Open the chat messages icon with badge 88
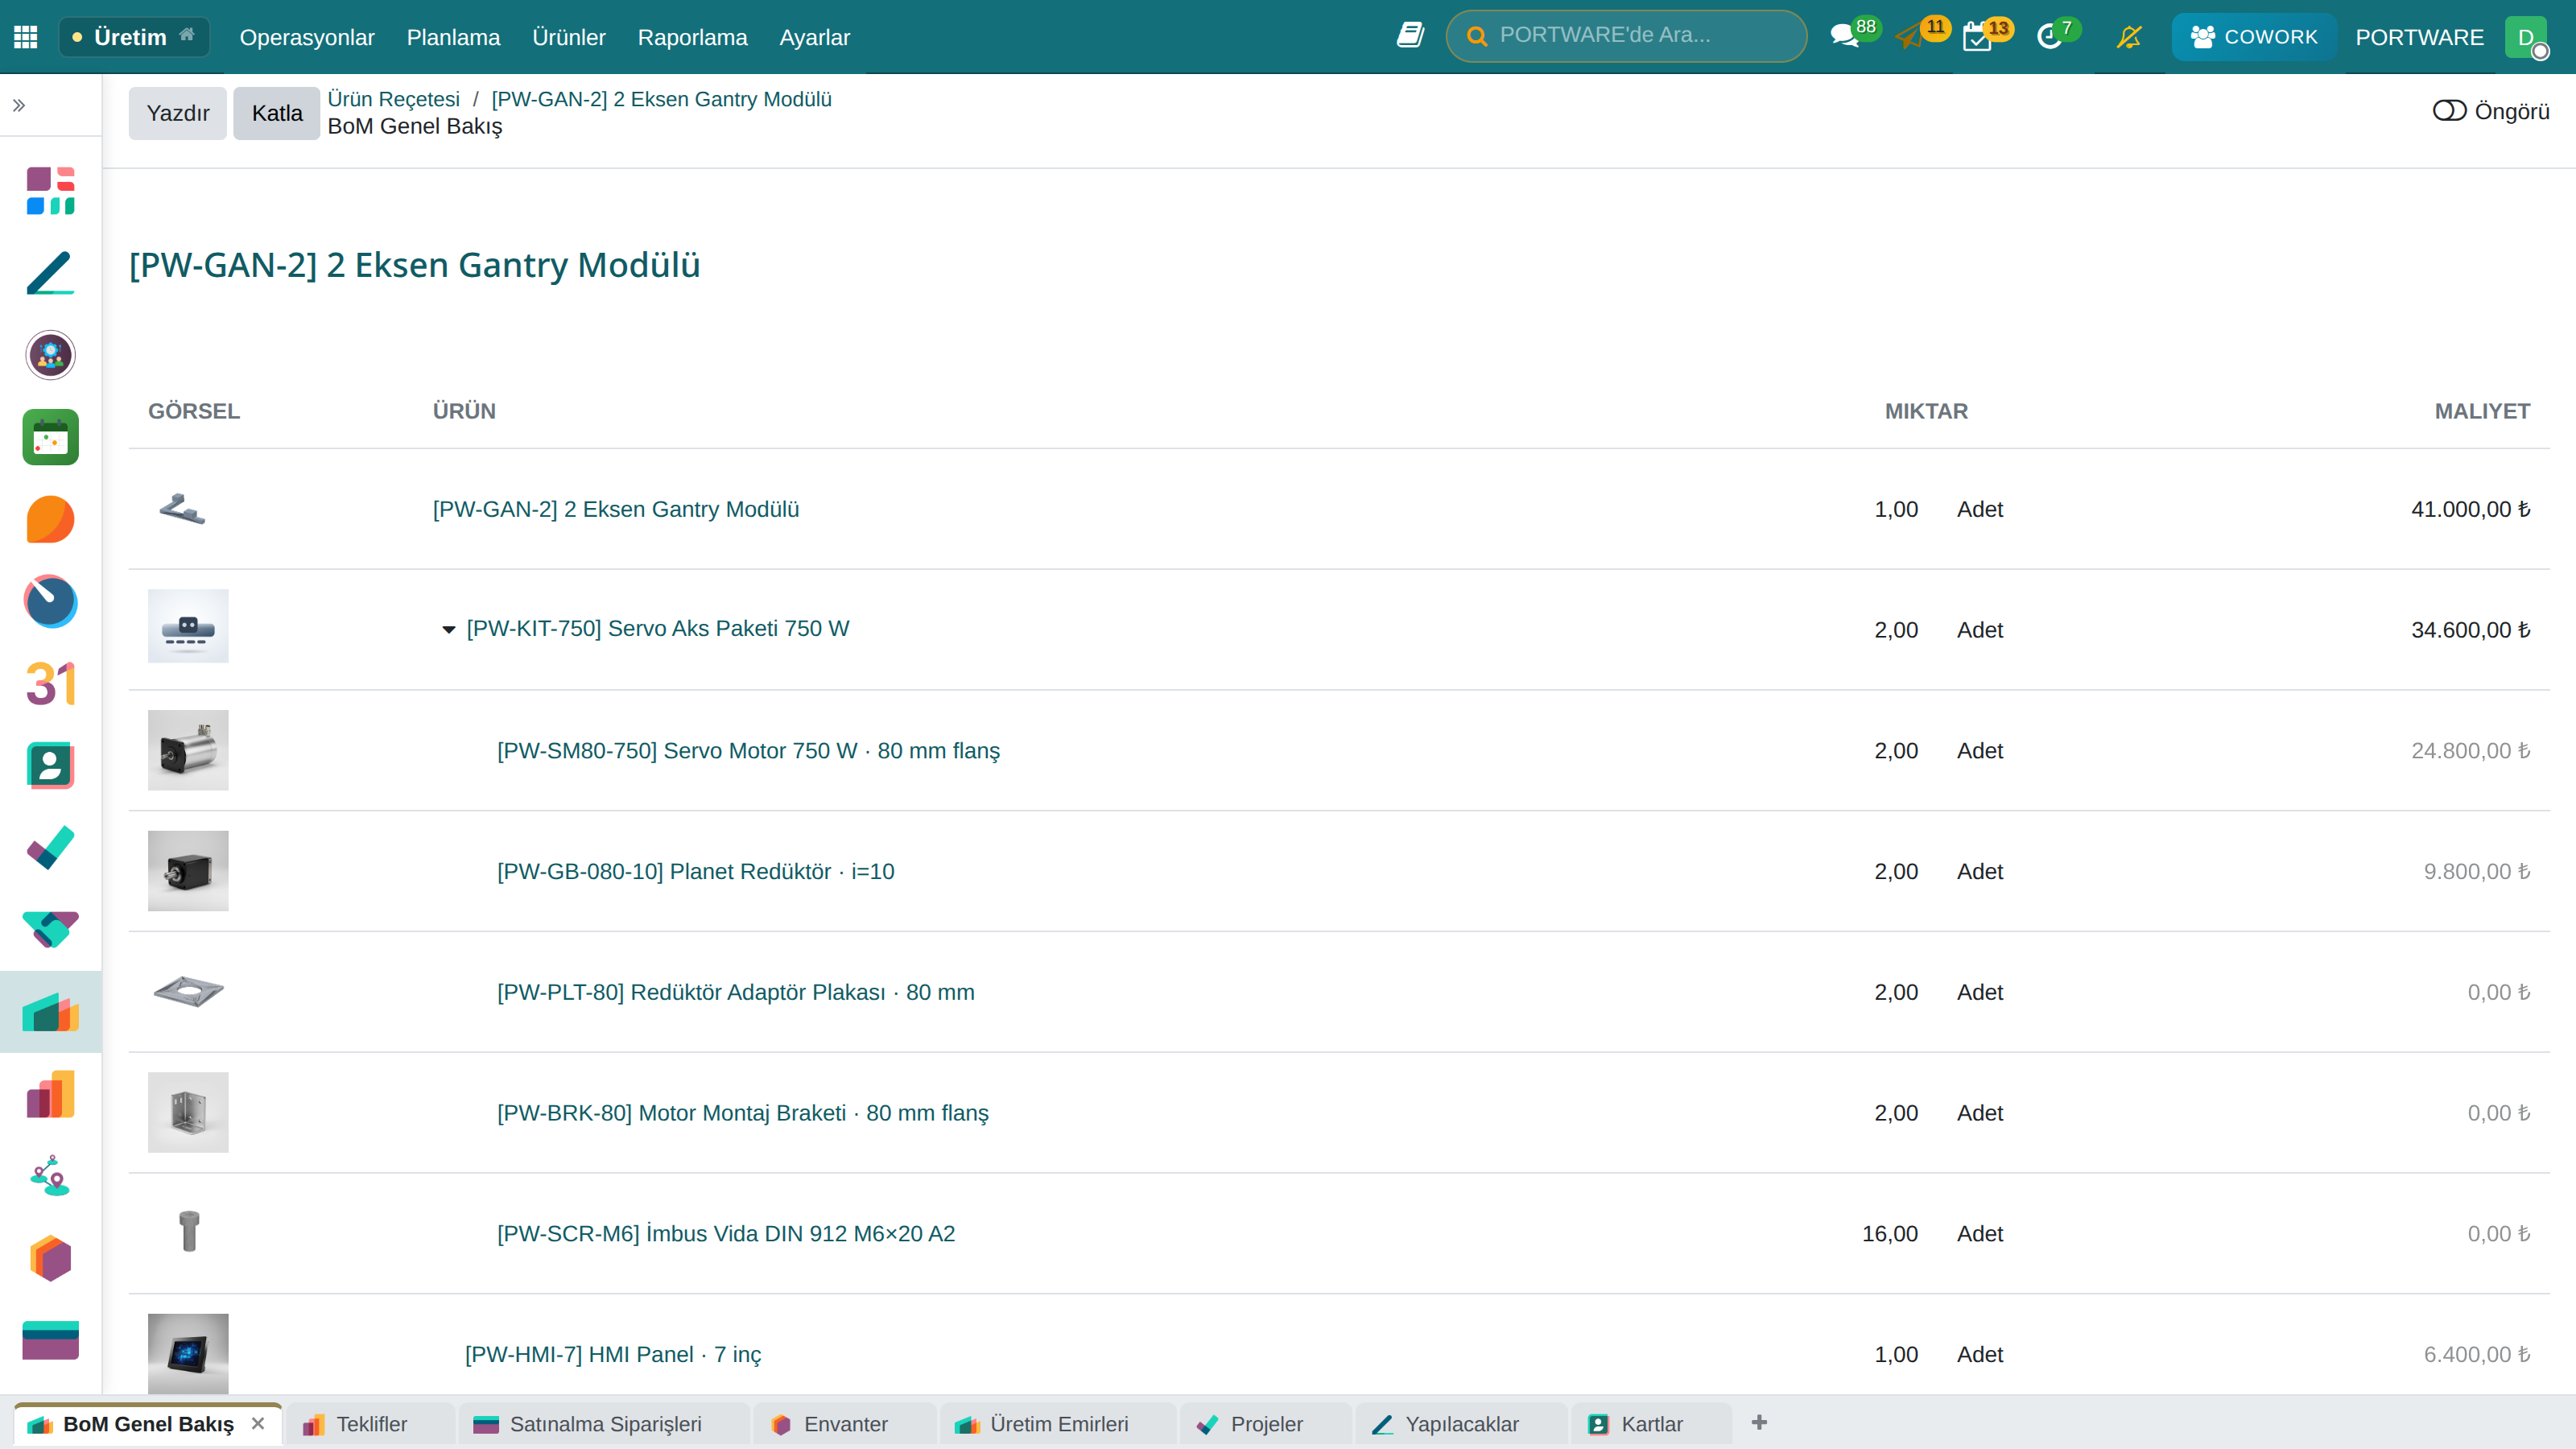Image resolution: width=2576 pixels, height=1449 pixels. (x=1844, y=37)
